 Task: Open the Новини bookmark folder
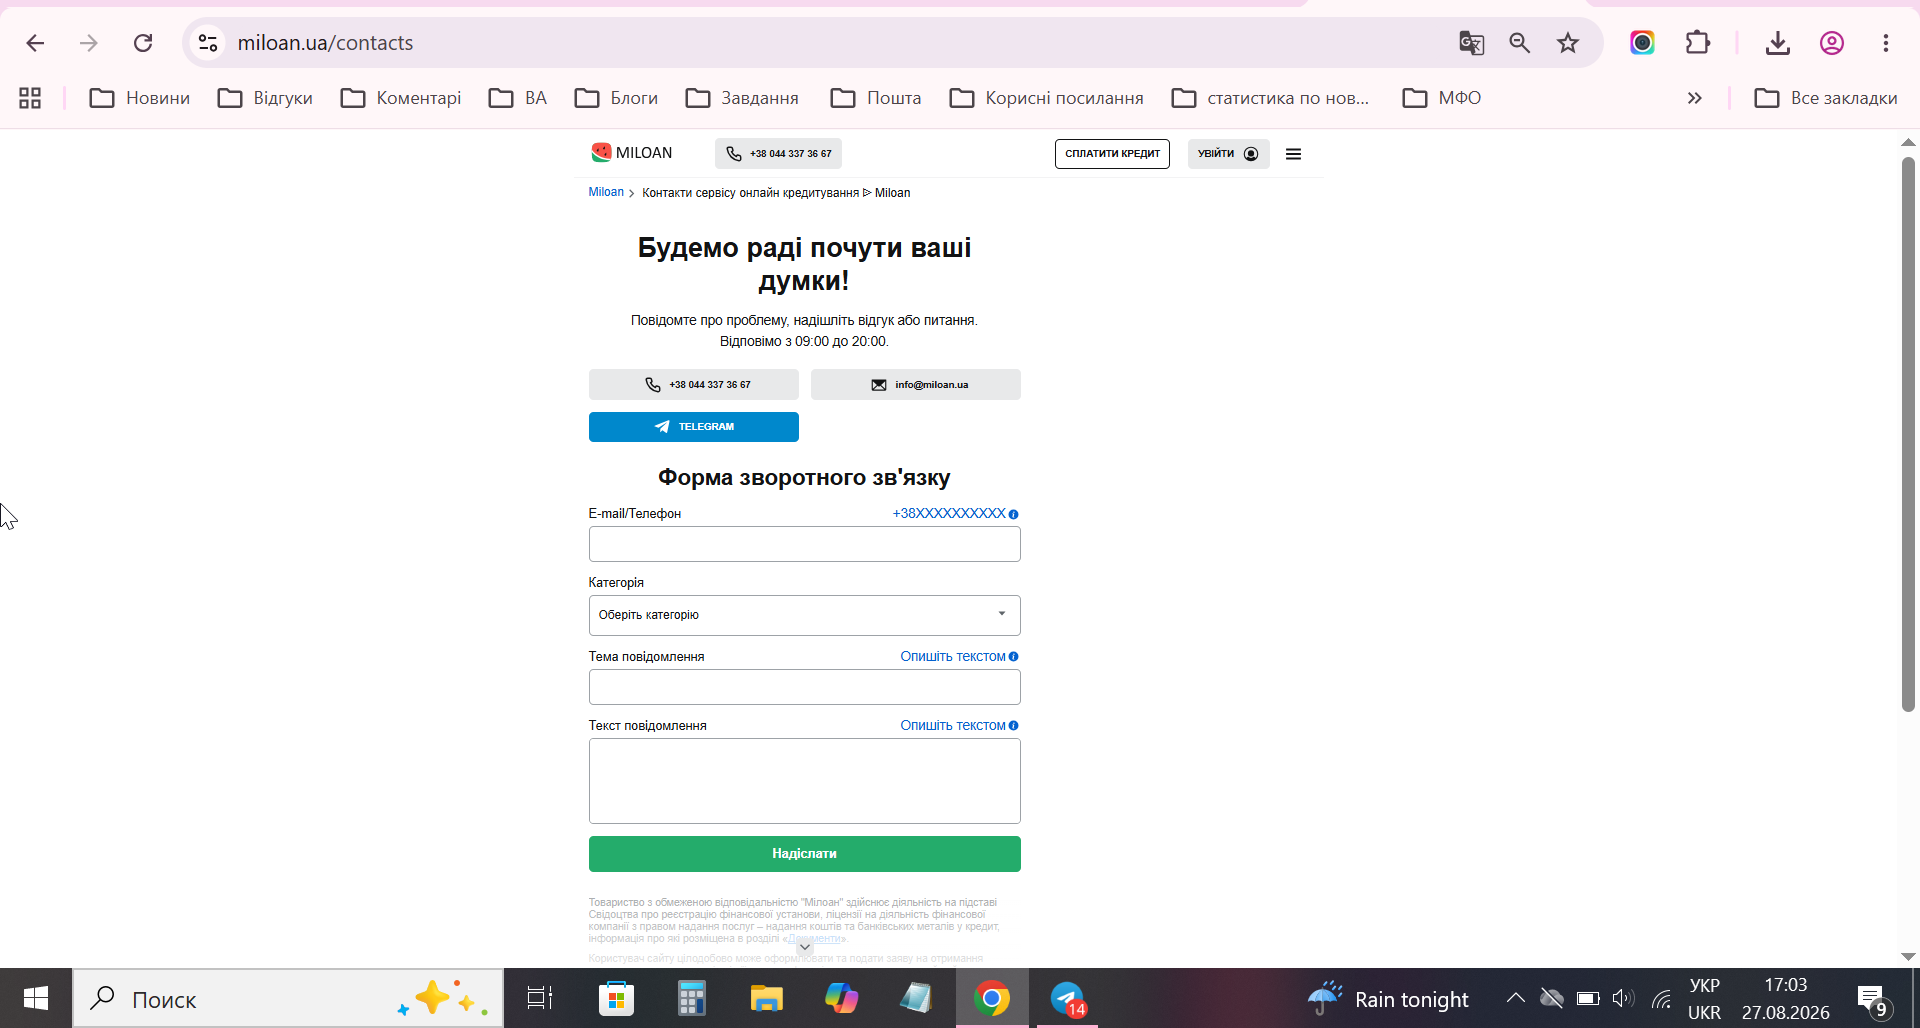[140, 98]
